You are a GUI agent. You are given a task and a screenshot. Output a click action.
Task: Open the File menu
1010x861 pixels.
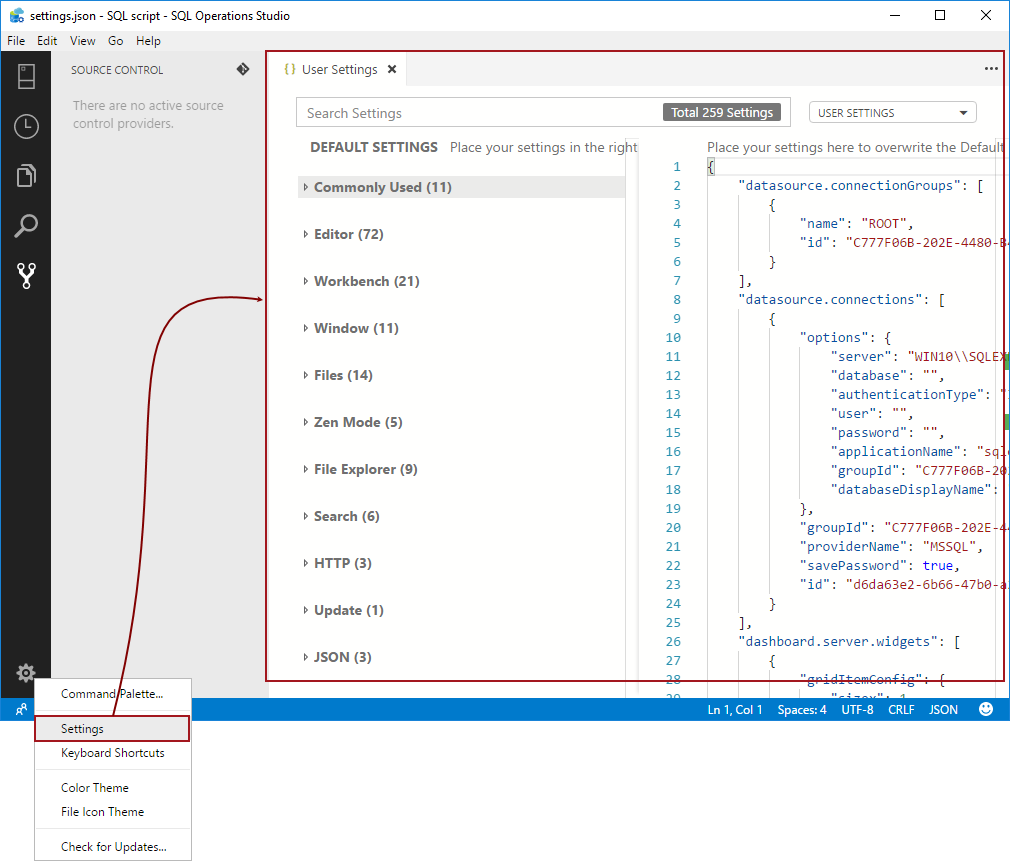click(x=15, y=41)
